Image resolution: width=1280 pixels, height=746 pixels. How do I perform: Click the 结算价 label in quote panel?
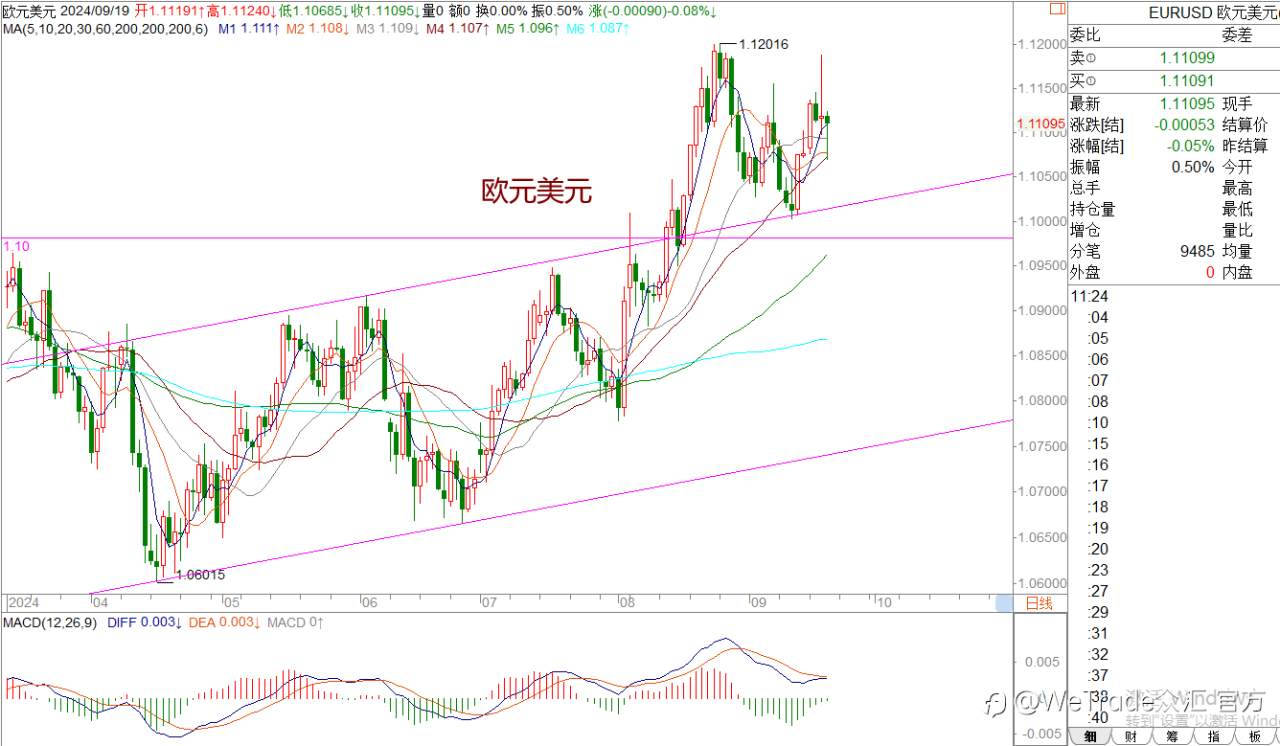1245,125
